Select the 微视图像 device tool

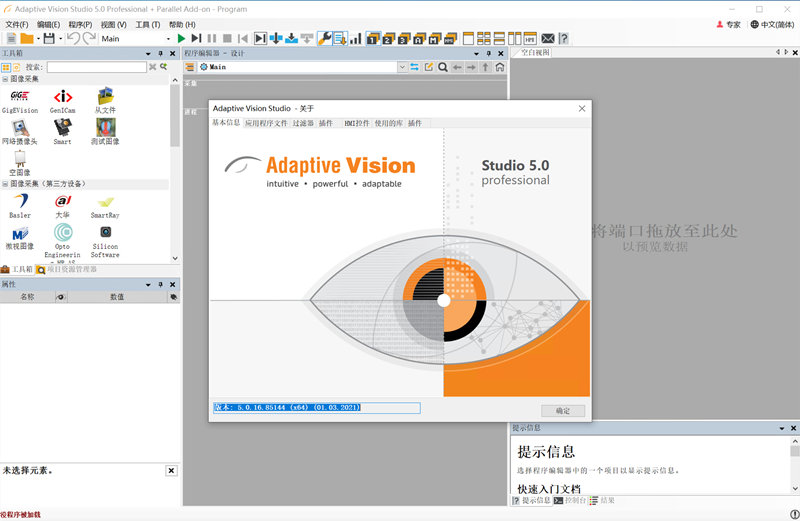coord(20,238)
